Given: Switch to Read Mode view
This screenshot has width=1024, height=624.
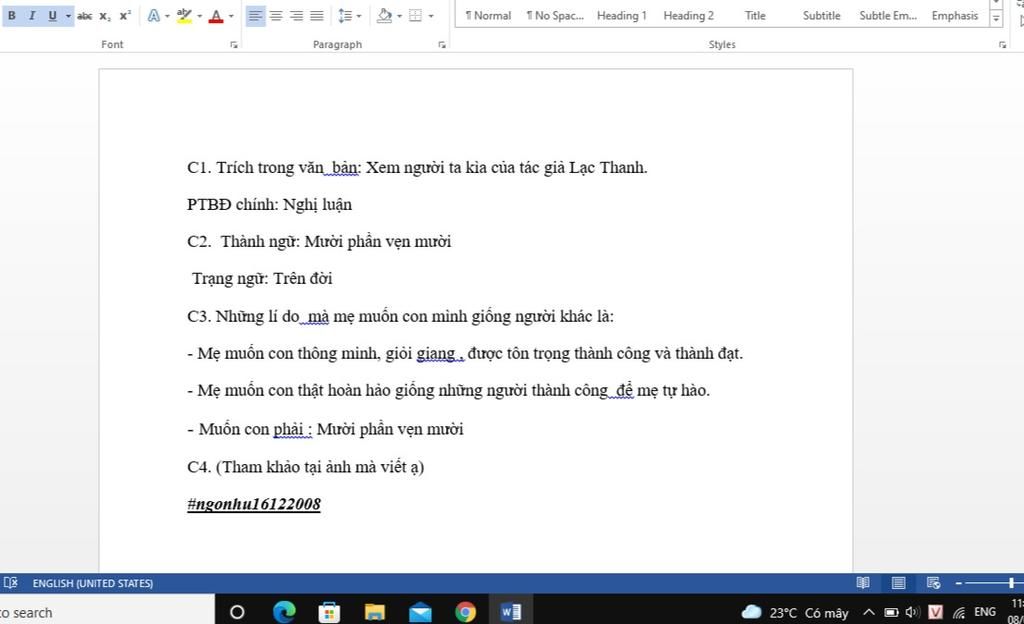Looking at the screenshot, I should pos(863,583).
